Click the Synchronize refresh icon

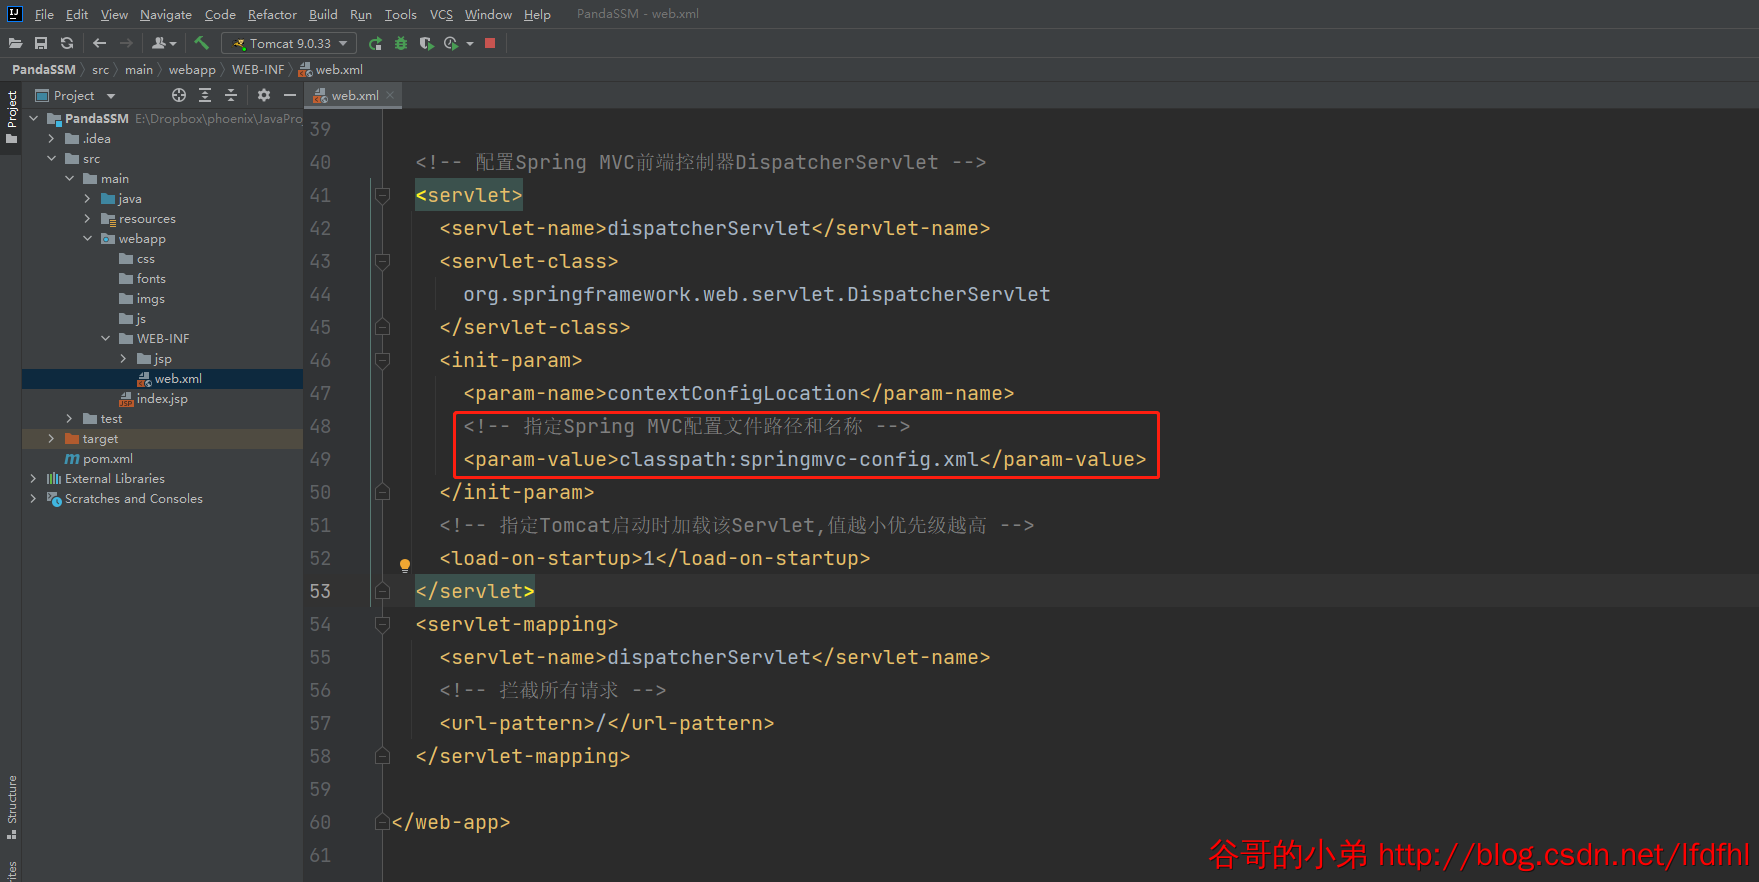[x=67, y=43]
